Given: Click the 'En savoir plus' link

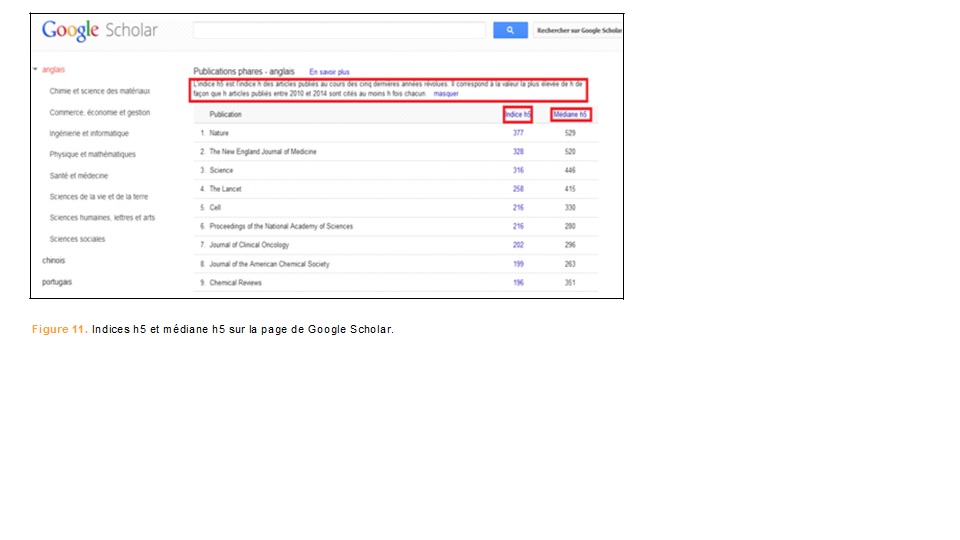Looking at the screenshot, I should tap(329, 72).
